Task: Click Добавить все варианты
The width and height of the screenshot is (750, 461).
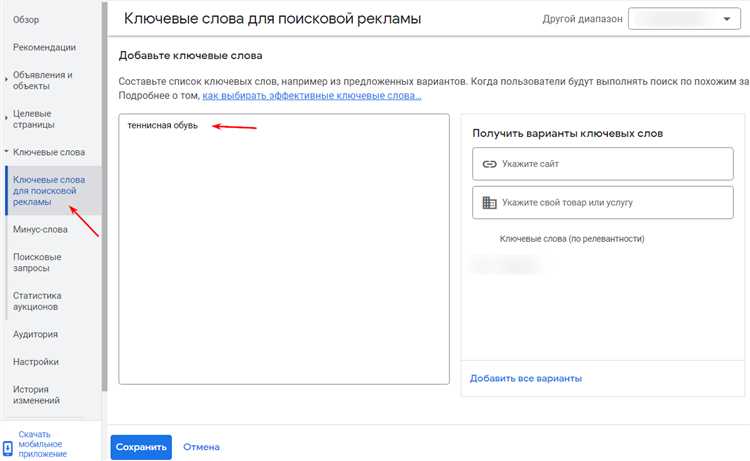Action: click(x=526, y=378)
